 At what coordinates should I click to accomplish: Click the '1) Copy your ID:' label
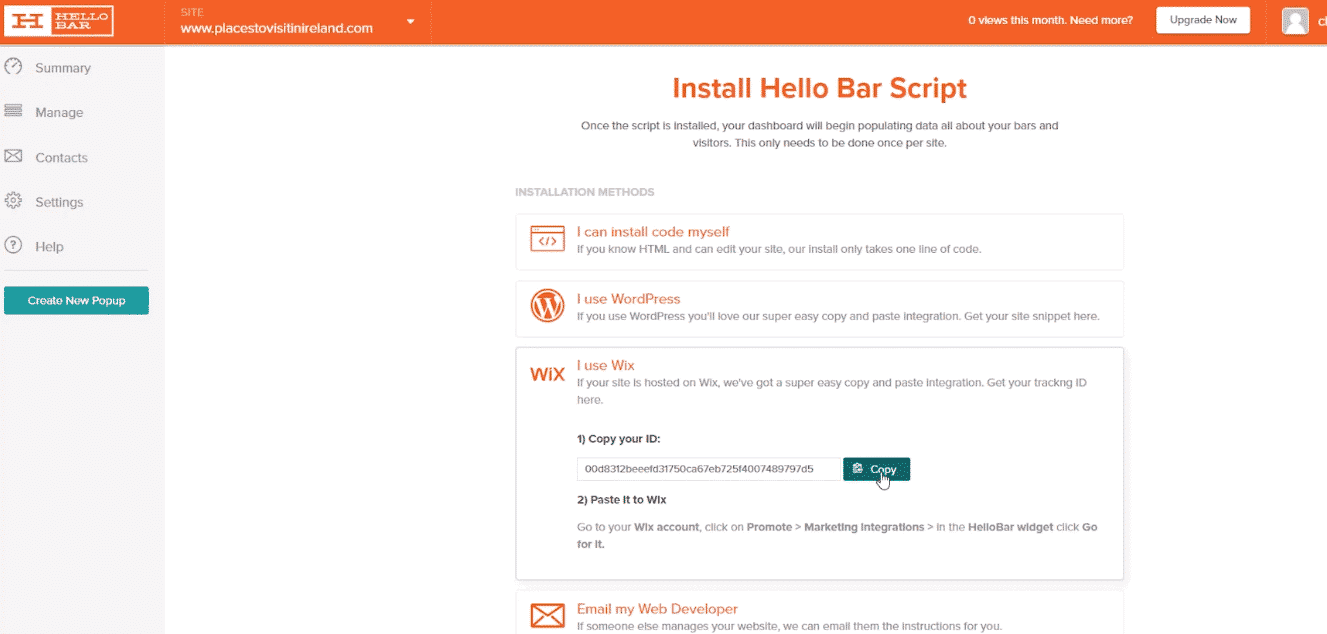(619, 439)
